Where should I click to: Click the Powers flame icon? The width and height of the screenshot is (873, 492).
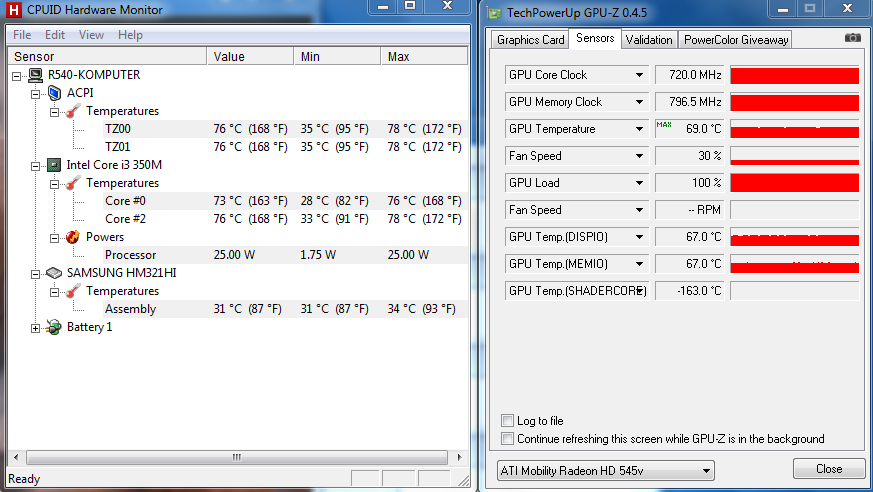click(73, 237)
